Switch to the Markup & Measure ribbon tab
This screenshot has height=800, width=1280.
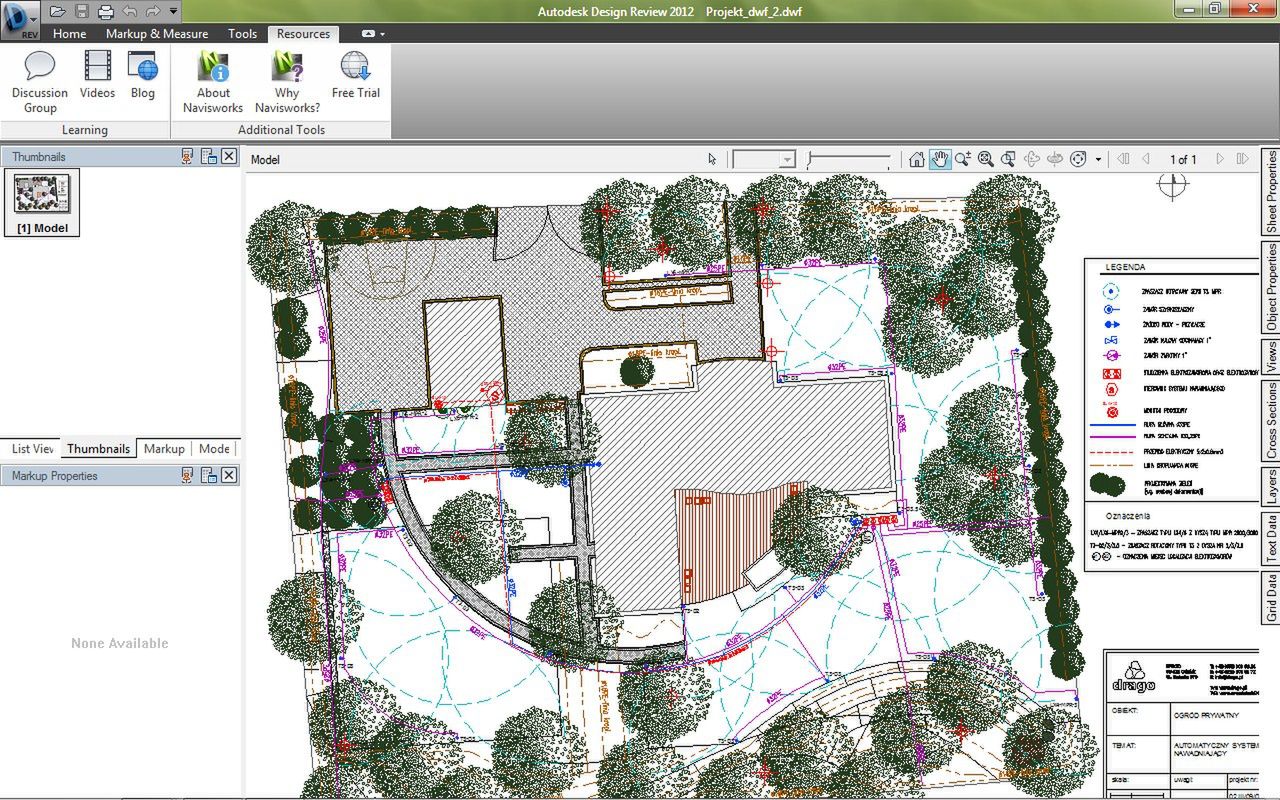(x=157, y=33)
